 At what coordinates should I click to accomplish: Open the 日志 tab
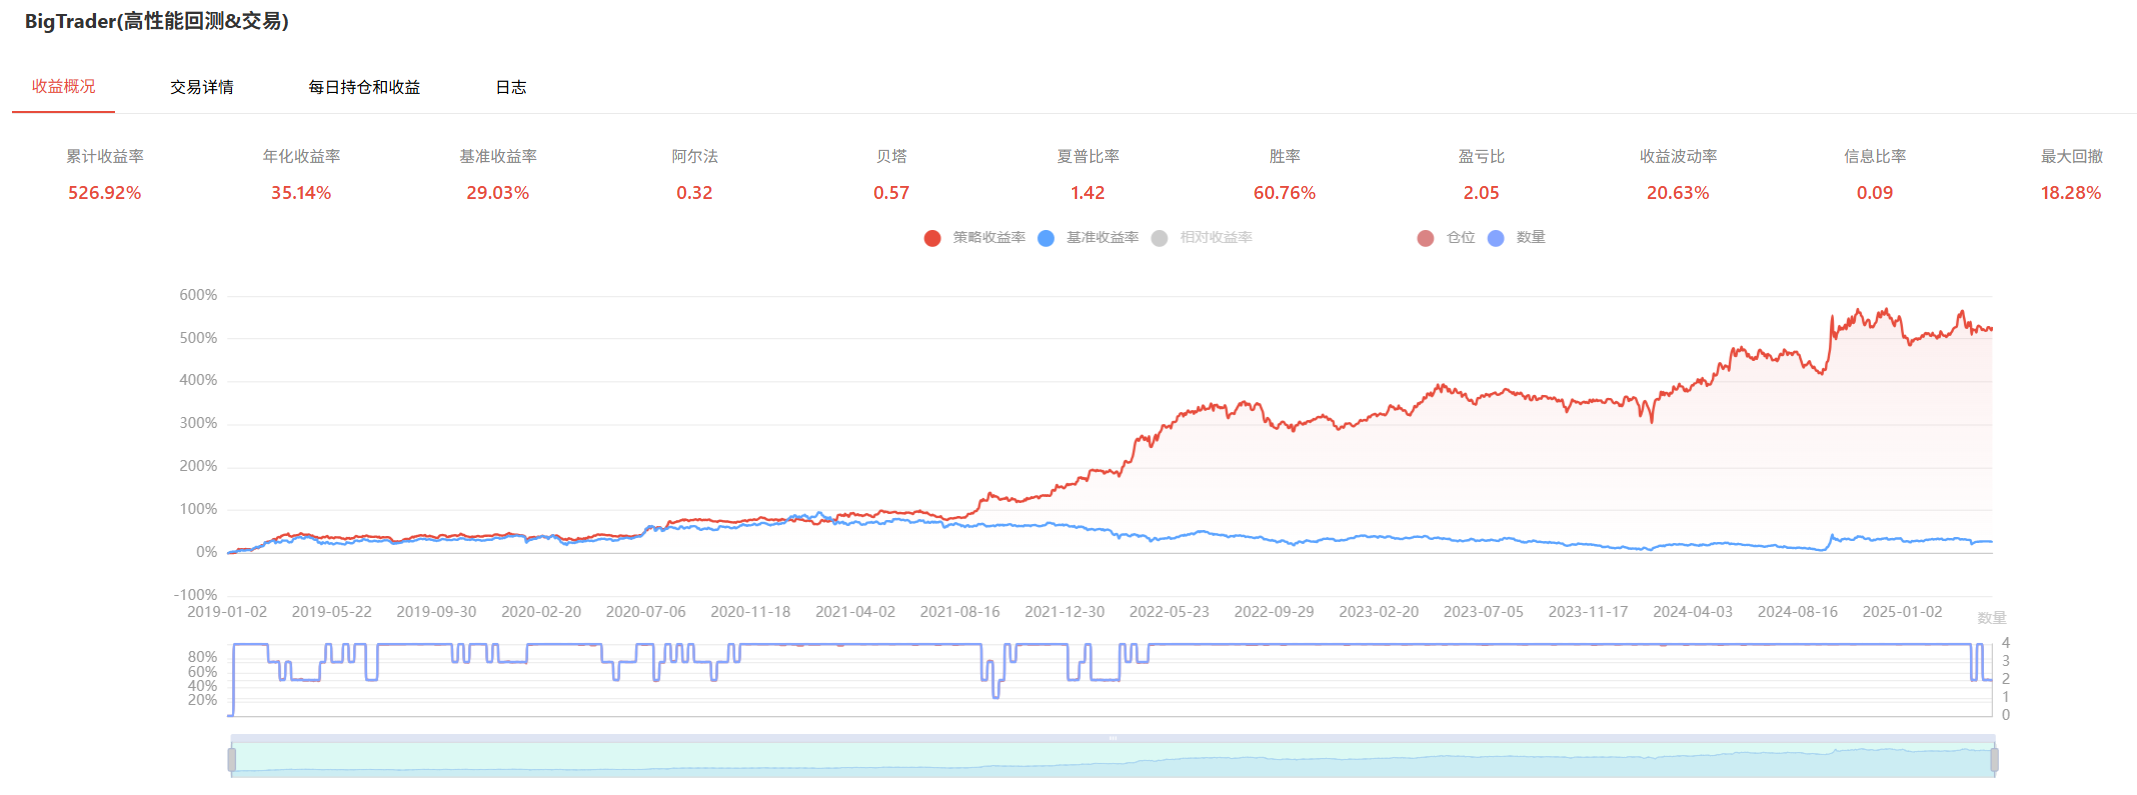tap(511, 87)
